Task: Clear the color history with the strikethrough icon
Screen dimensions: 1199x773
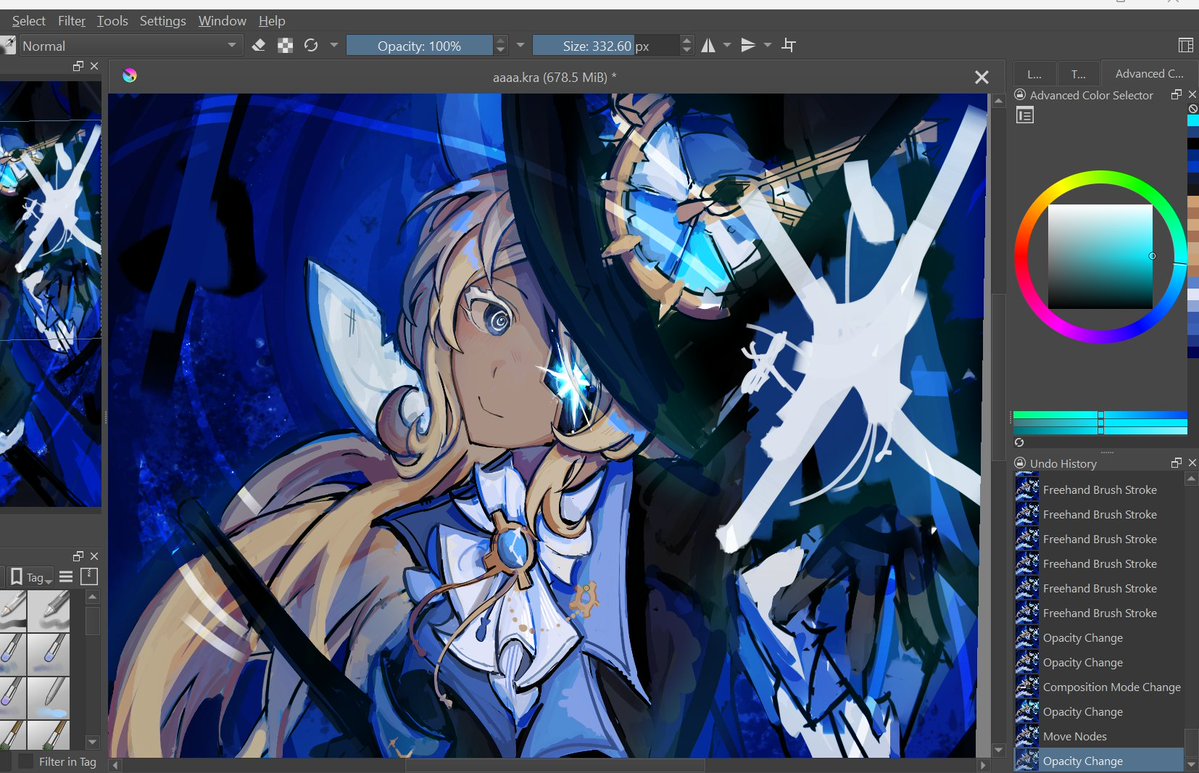Action: point(1193,109)
